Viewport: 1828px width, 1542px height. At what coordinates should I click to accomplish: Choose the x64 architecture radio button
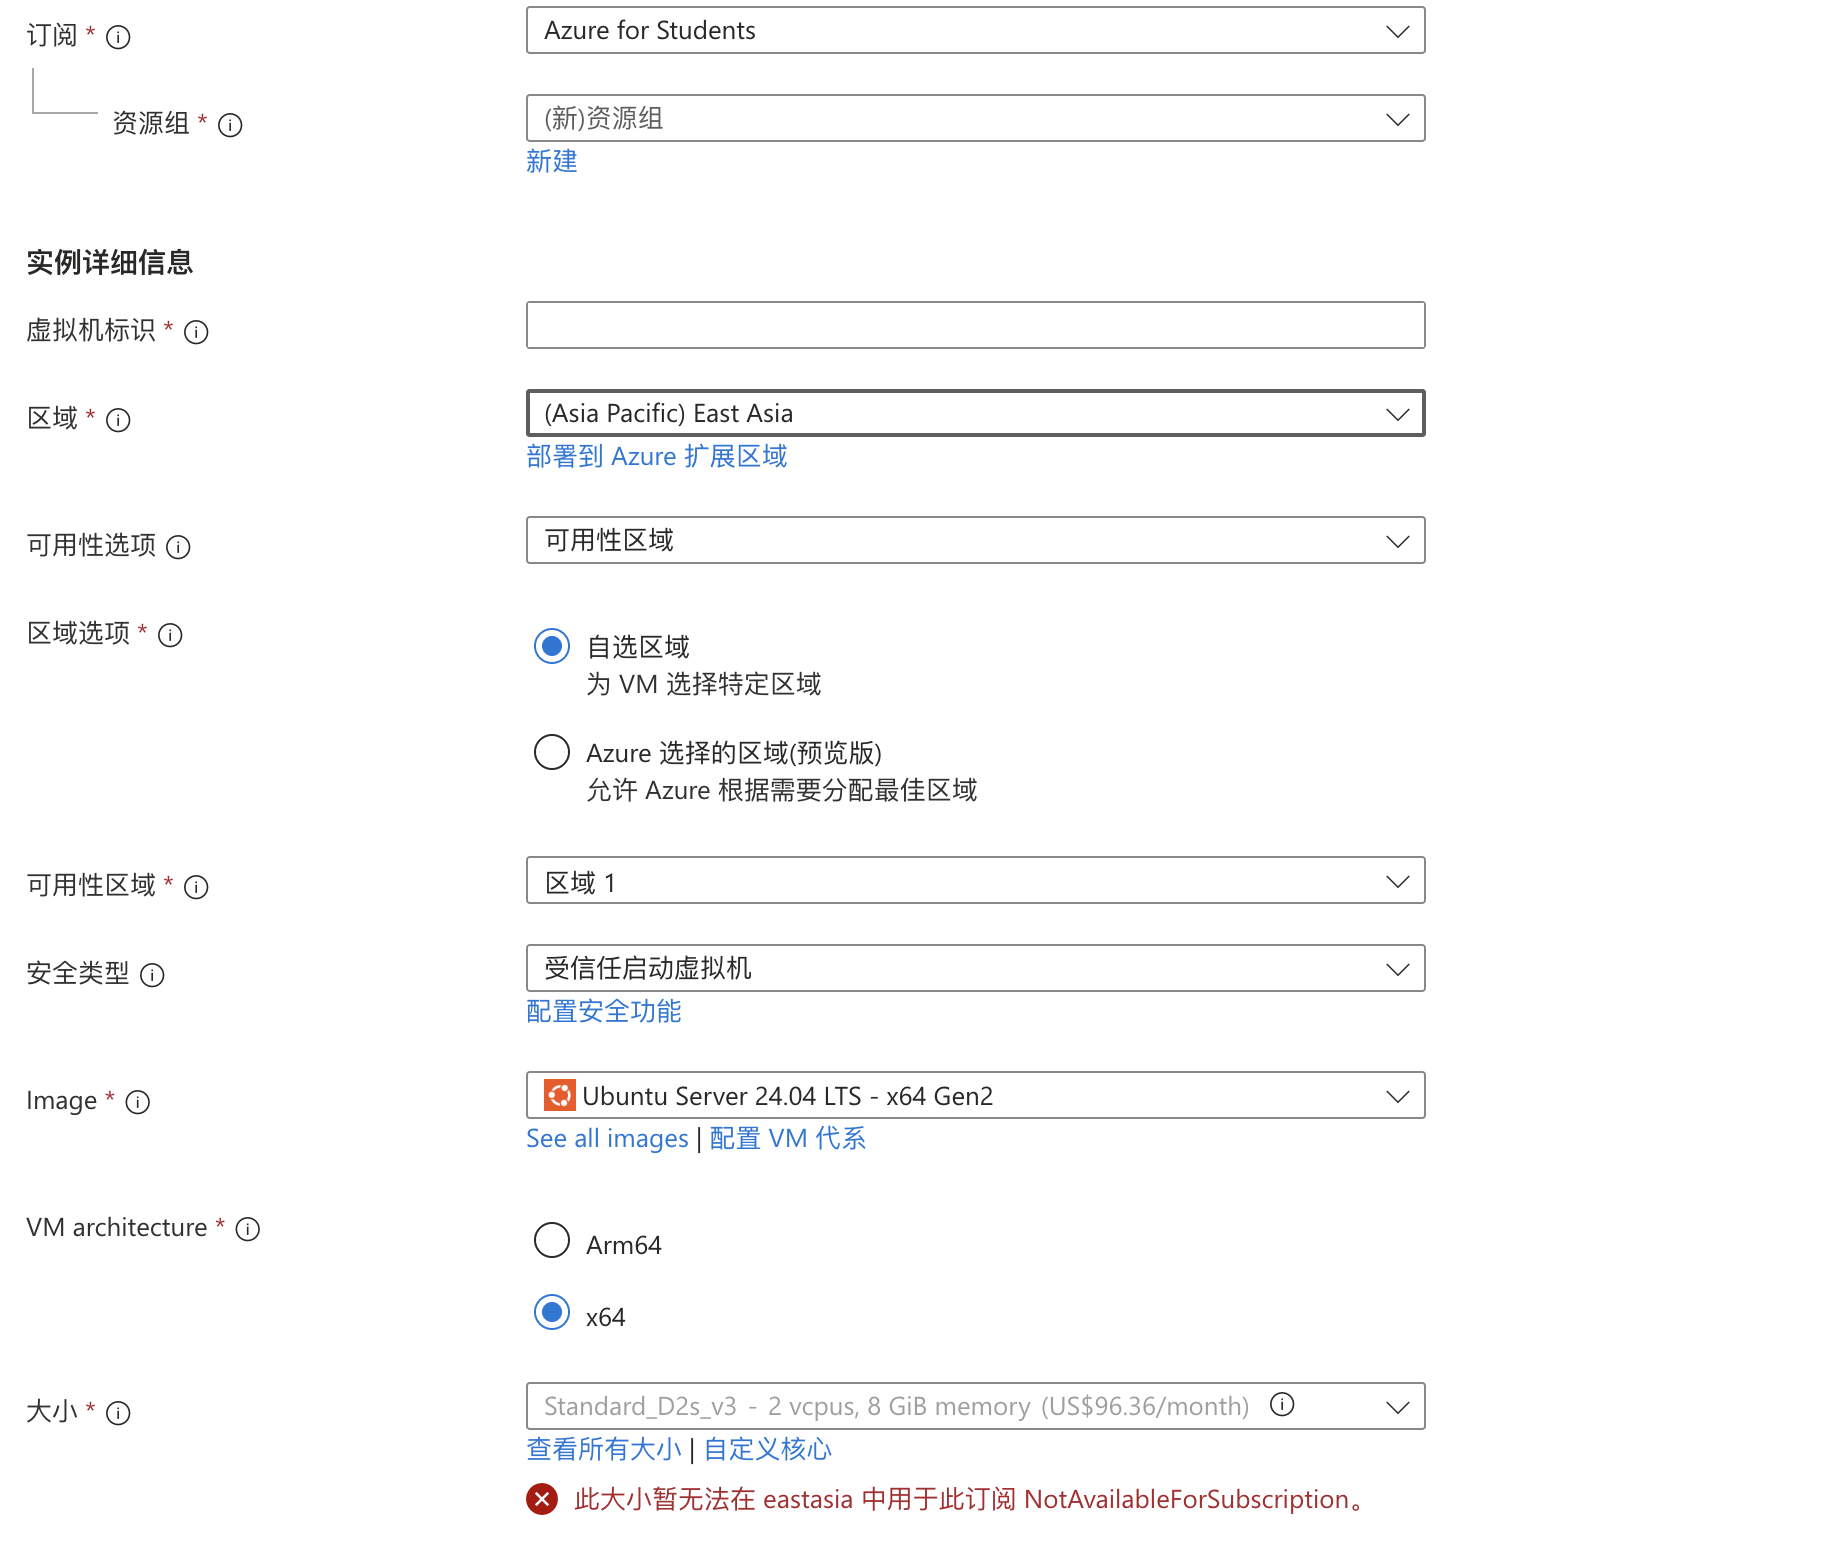pos(552,1312)
